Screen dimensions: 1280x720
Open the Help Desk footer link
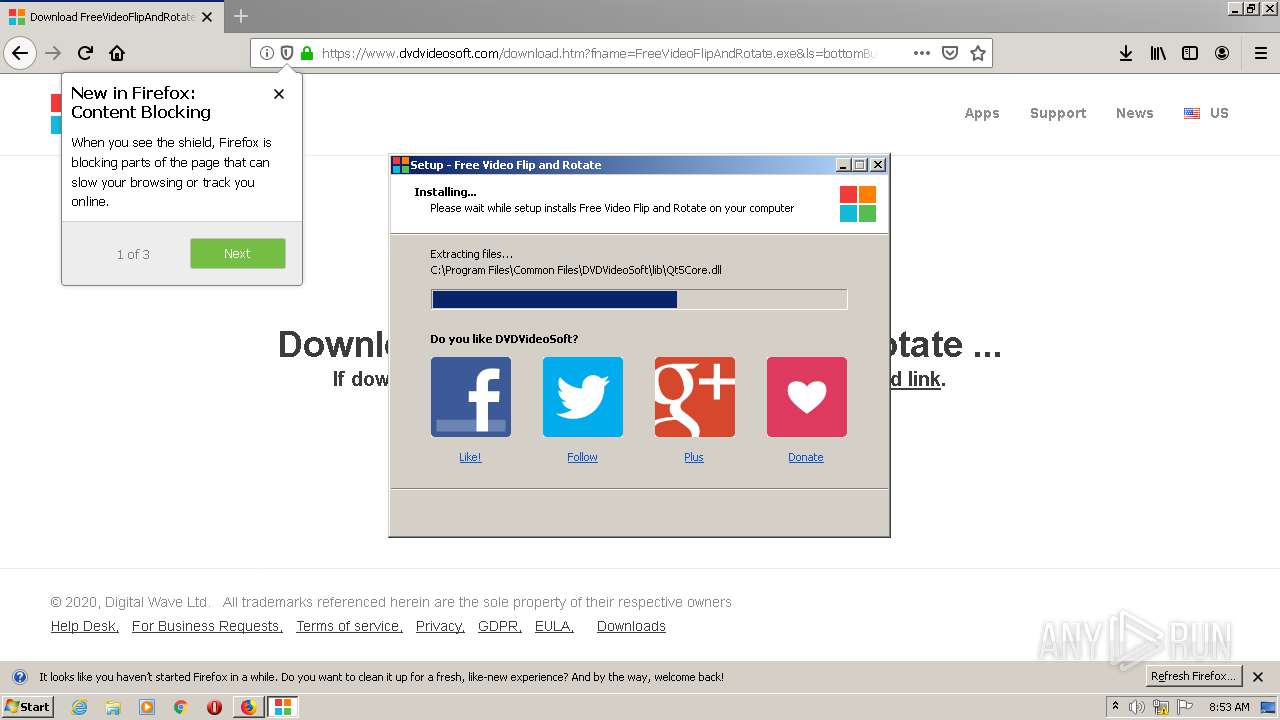(85, 626)
